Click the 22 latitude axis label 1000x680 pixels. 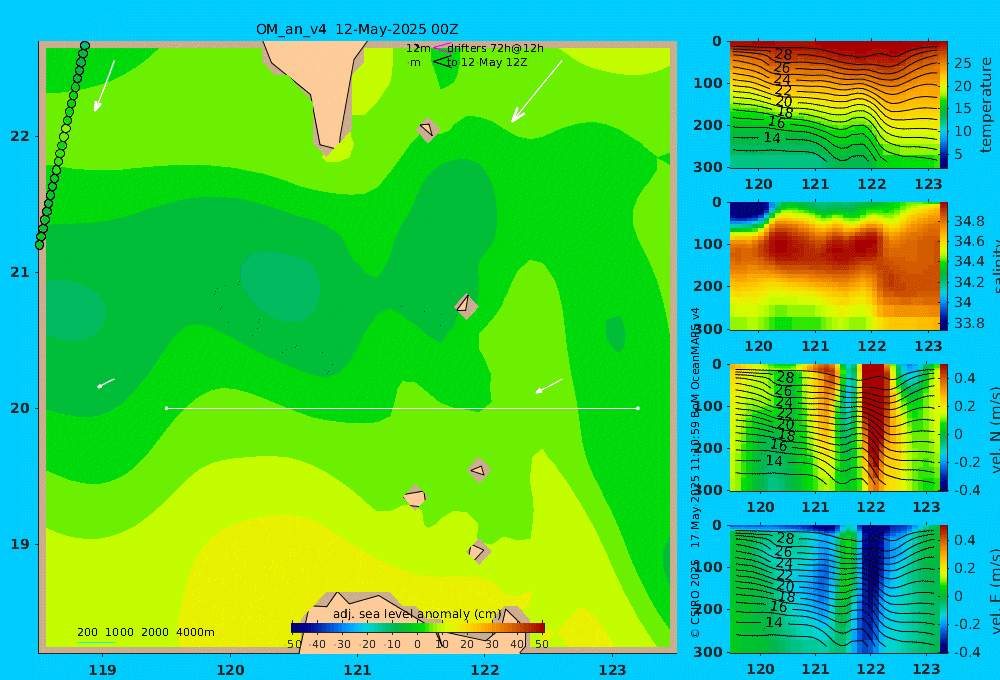coord(20,136)
